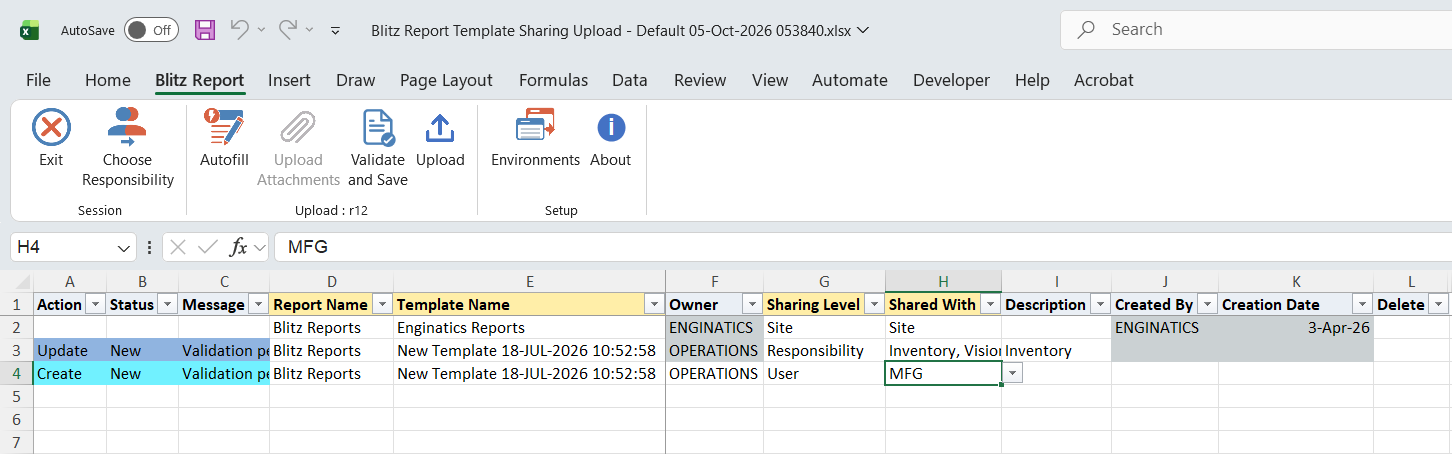Viewport: 1452px width, 454px height.
Task: Switch to the Data tab
Action: click(630, 80)
